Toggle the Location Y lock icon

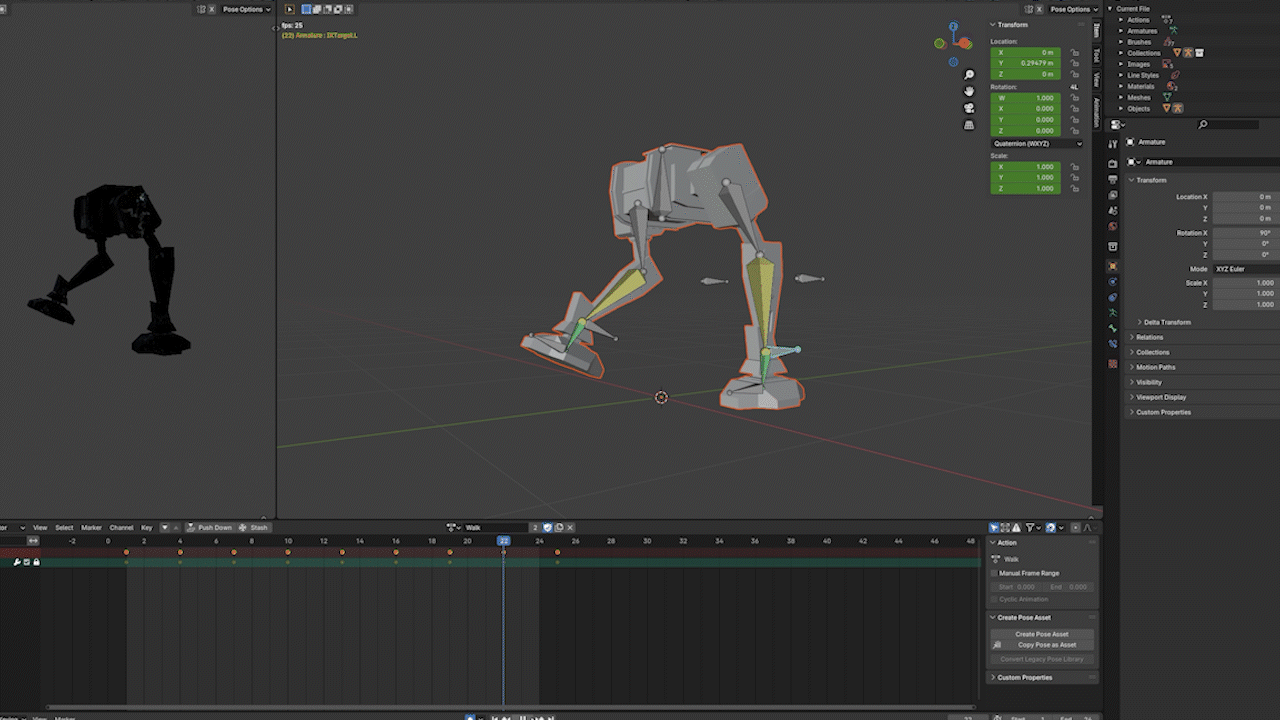pyautogui.click(x=1075, y=63)
